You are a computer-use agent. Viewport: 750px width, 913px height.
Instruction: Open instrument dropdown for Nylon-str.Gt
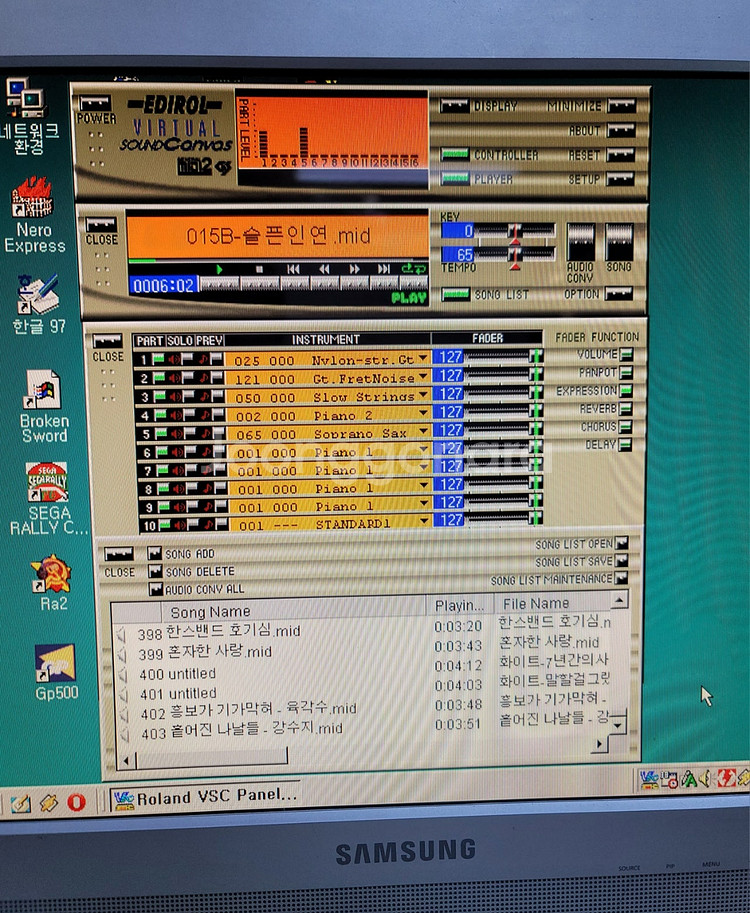tap(423, 358)
